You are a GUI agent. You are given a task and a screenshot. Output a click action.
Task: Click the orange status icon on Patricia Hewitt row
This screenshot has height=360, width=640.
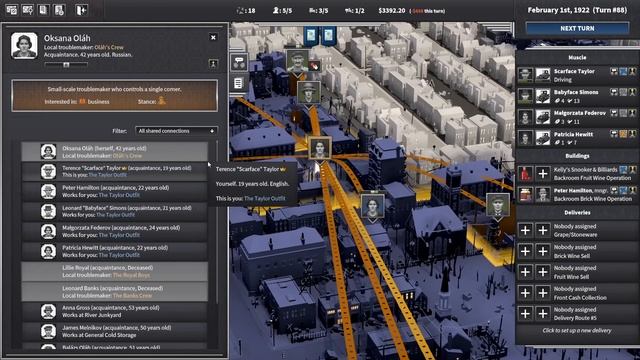pos(623,134)
